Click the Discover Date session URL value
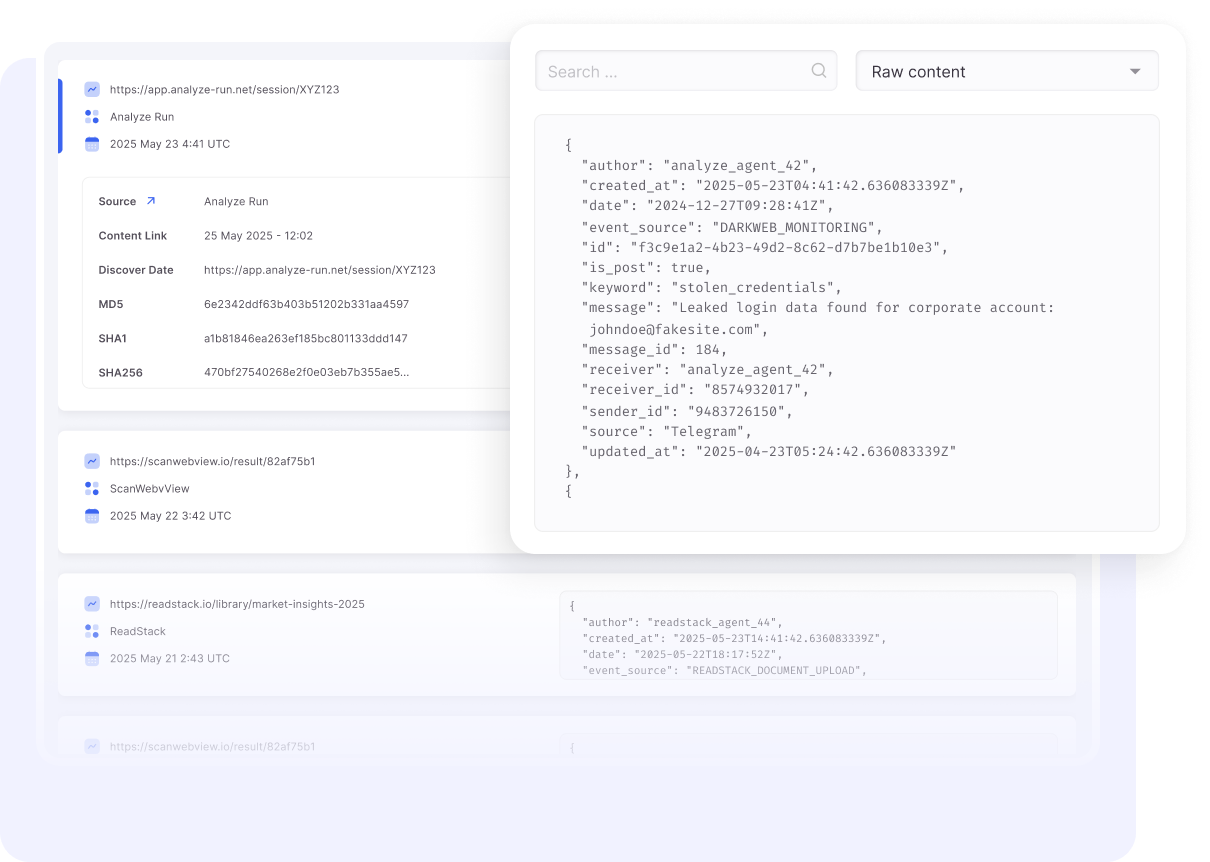This screenshot has height=862, width=1210. pos(320,270)
